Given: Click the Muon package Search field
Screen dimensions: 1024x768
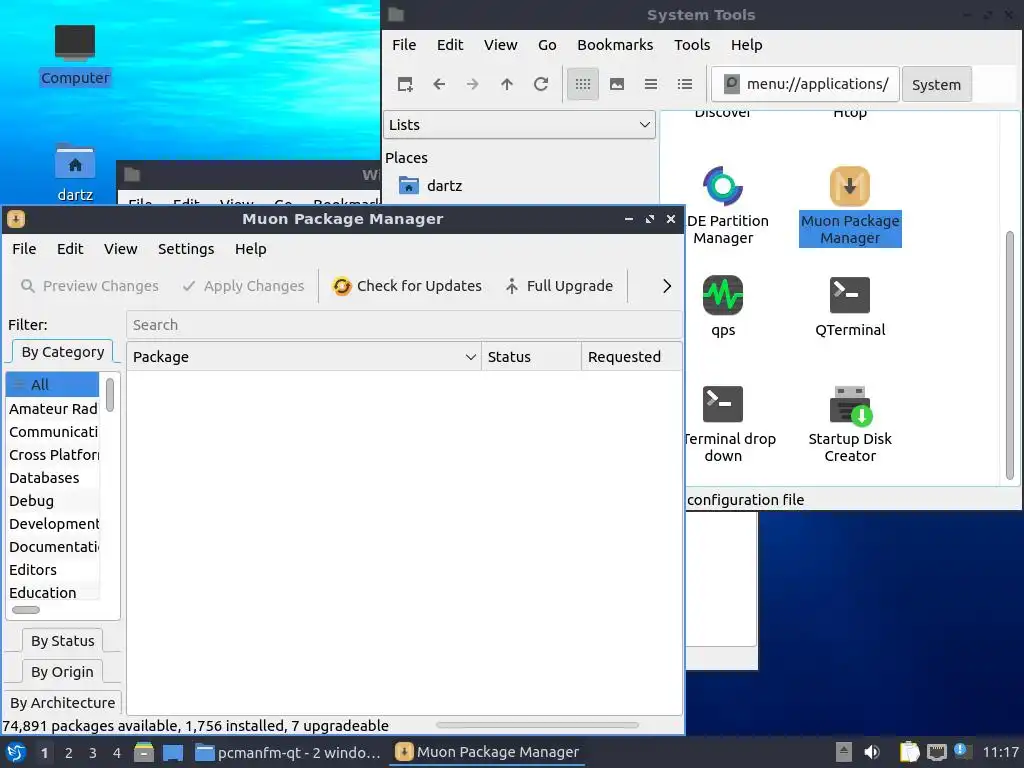Looking at the screenshot, I should pyautogui.click(x=404, y=325).
